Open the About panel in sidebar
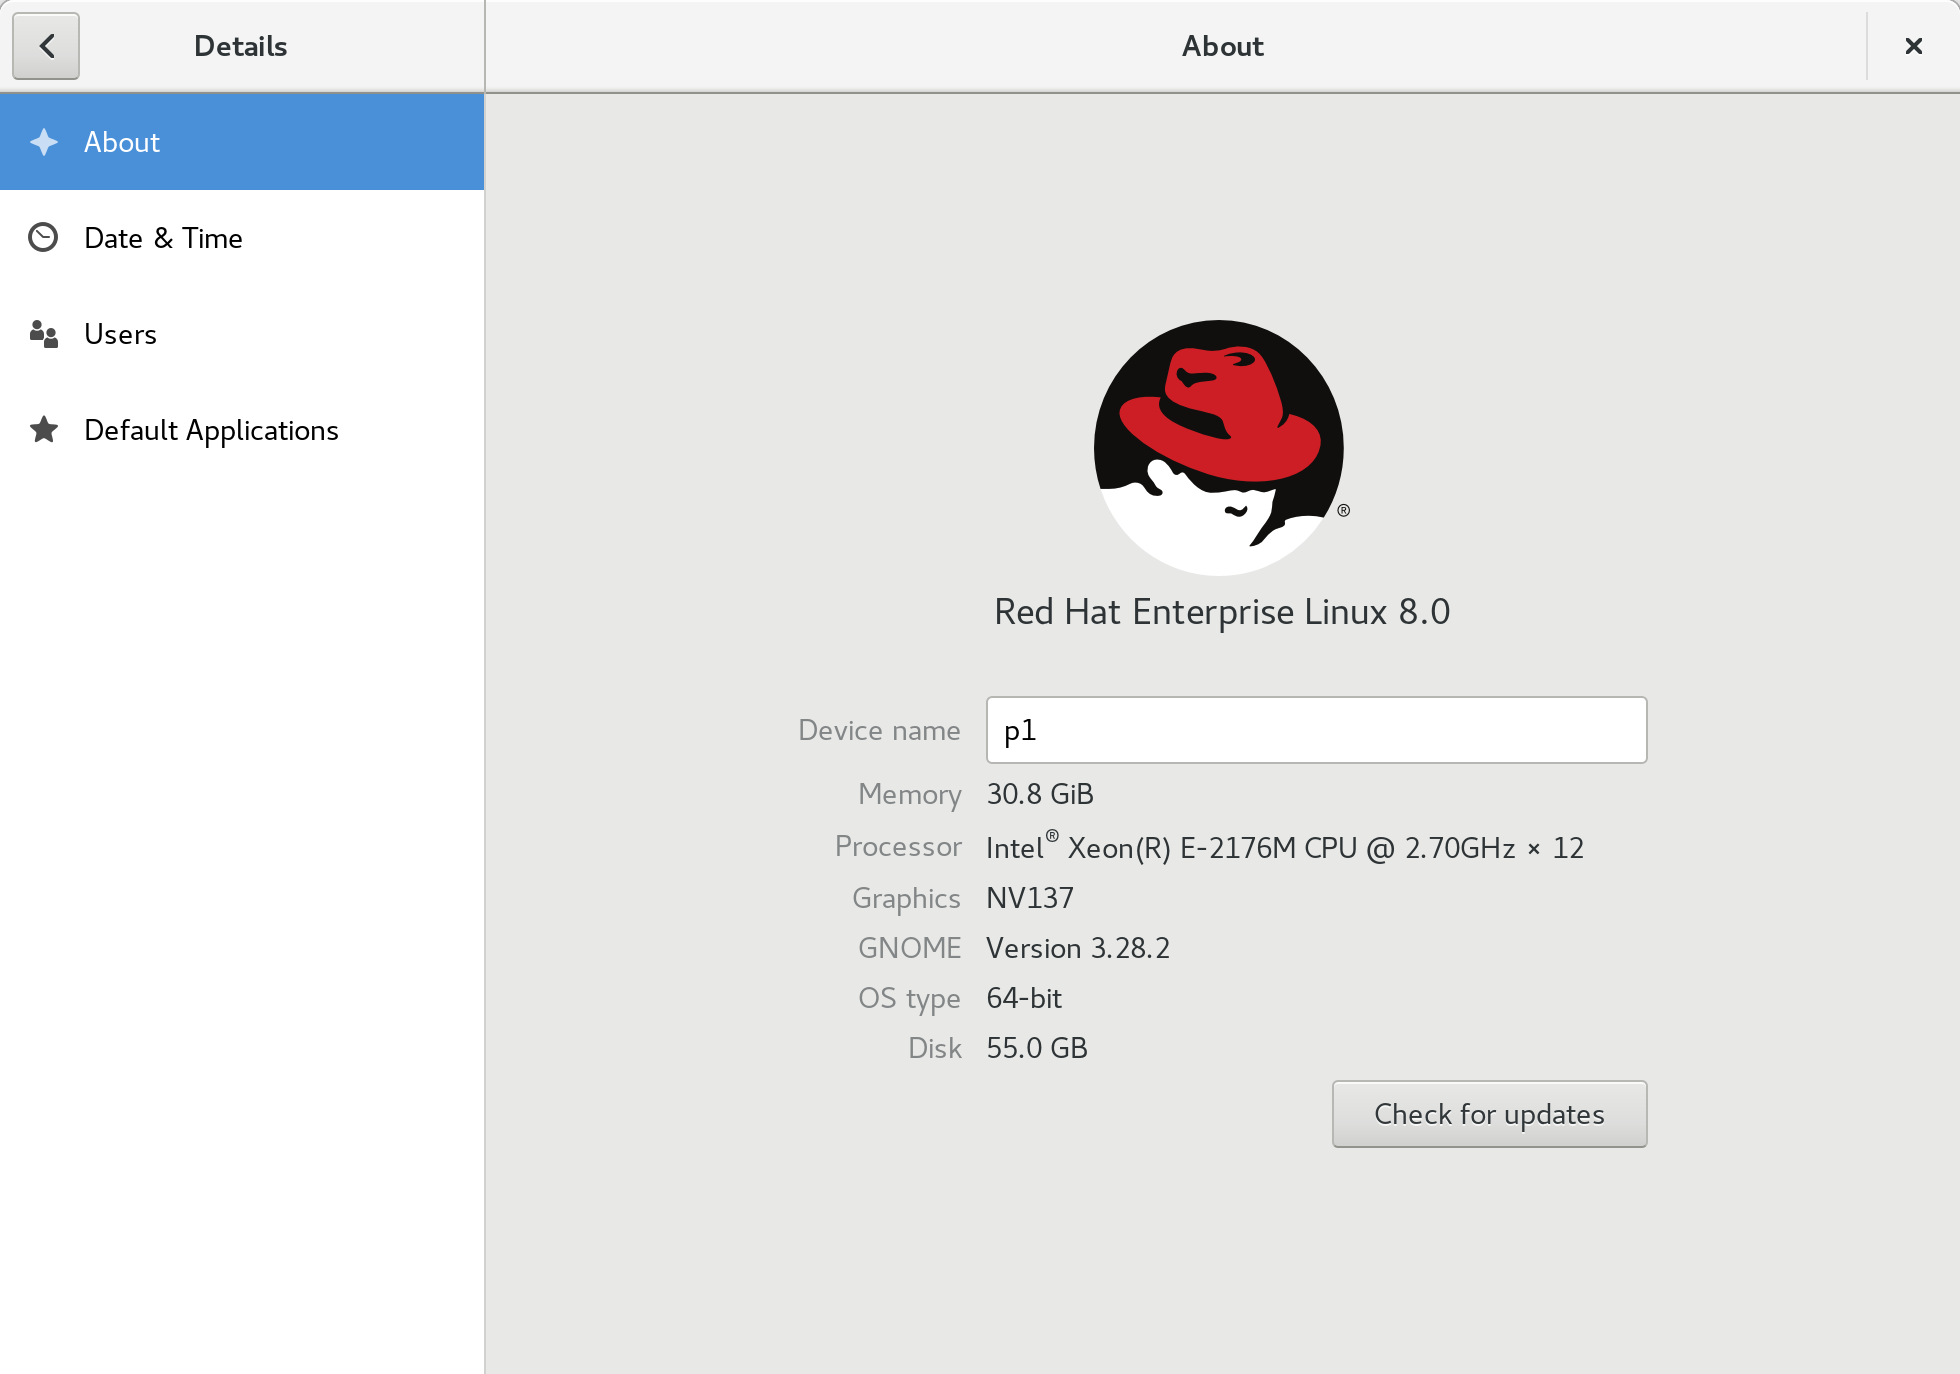This screenshot has width=1960, height=1374. [x=242, y=142]
